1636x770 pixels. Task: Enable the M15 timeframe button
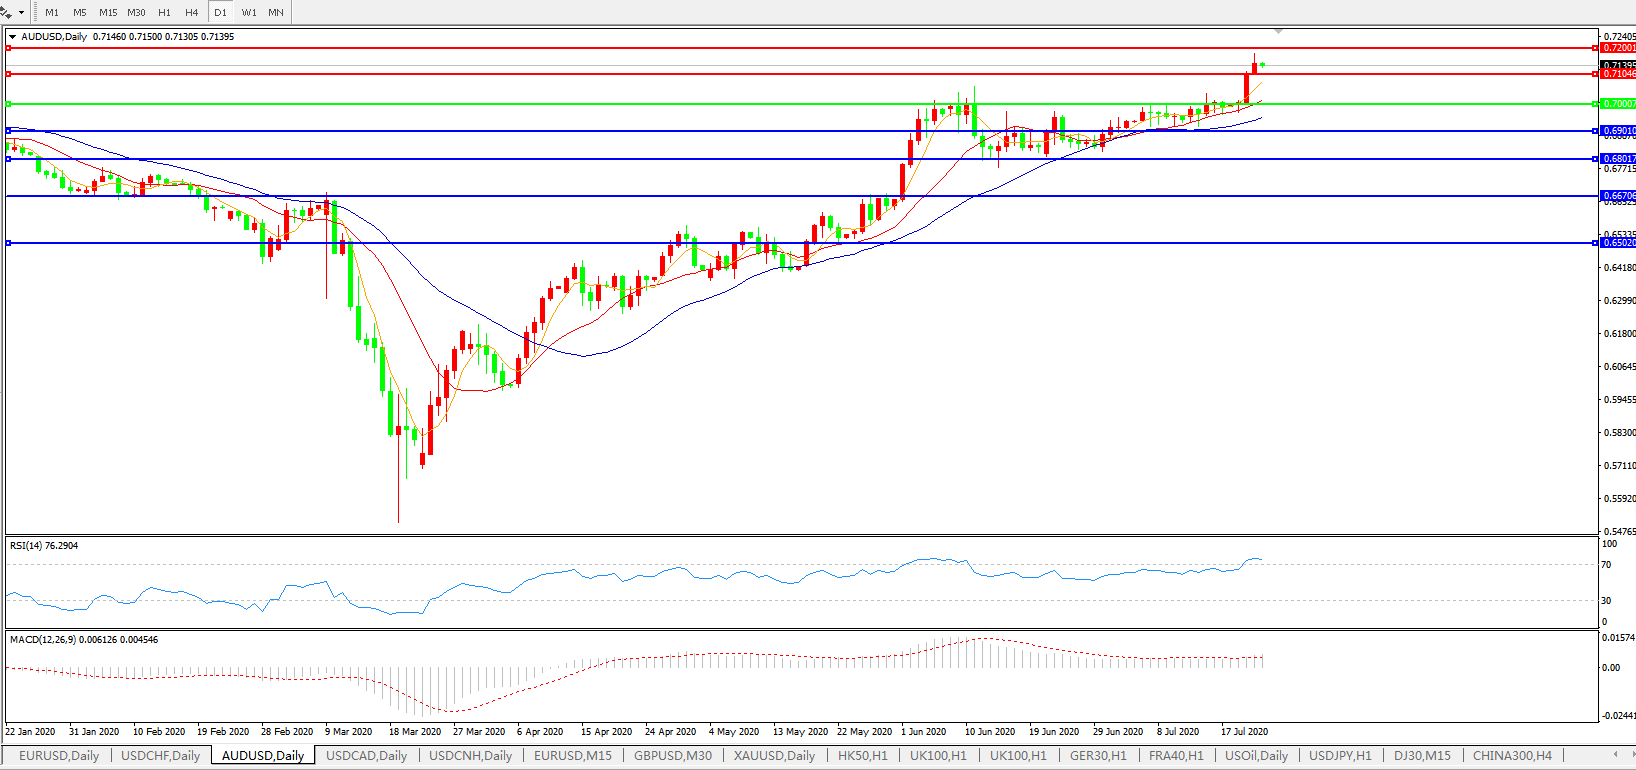pos(108,13)
